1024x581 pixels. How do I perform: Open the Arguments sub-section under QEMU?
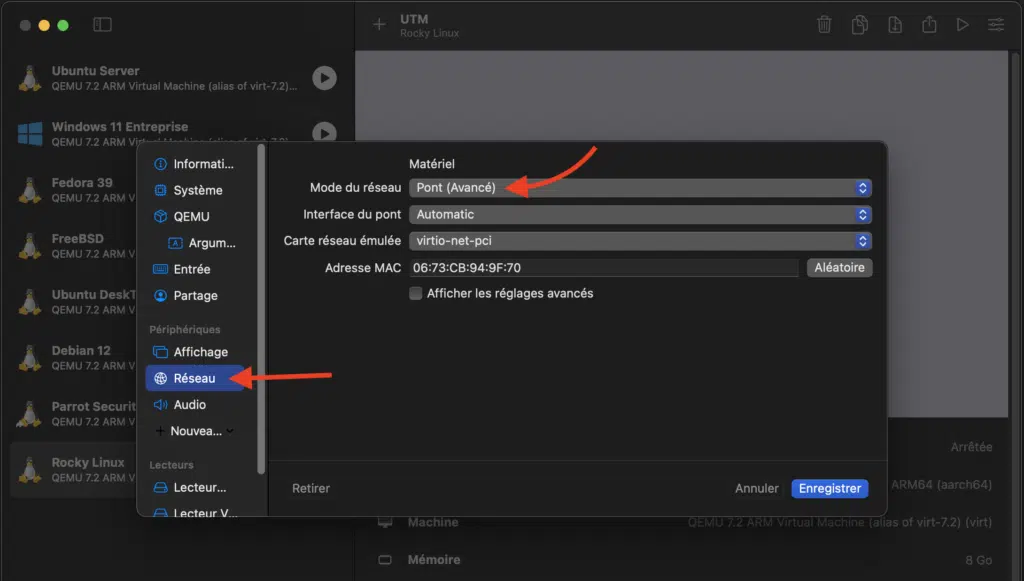pyautogui.click(x=202, y=243)
